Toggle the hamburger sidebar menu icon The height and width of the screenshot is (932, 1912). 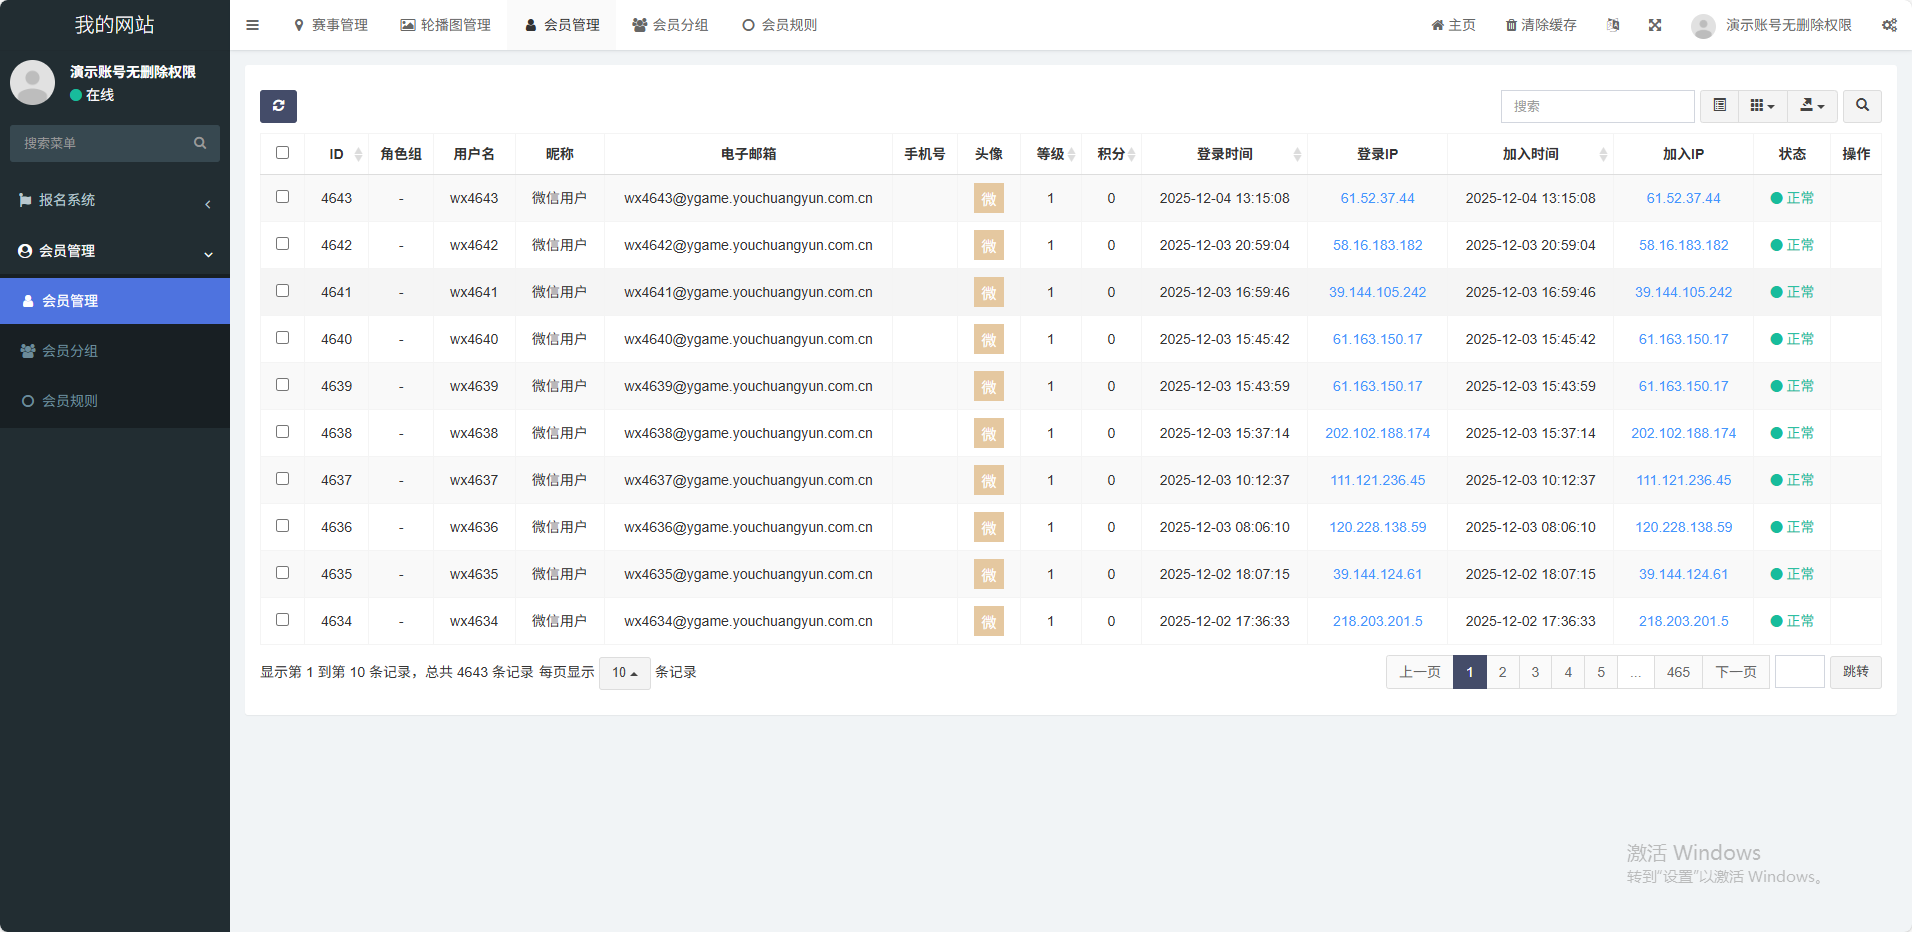[253, 25]
